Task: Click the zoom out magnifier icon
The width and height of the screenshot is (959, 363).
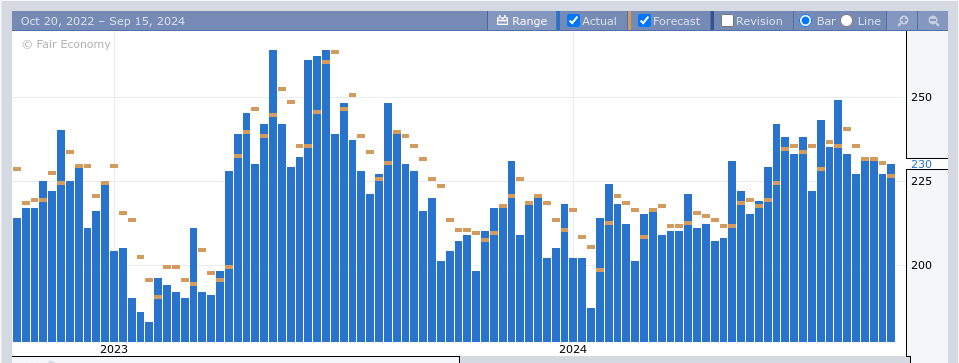Action: 933,21
